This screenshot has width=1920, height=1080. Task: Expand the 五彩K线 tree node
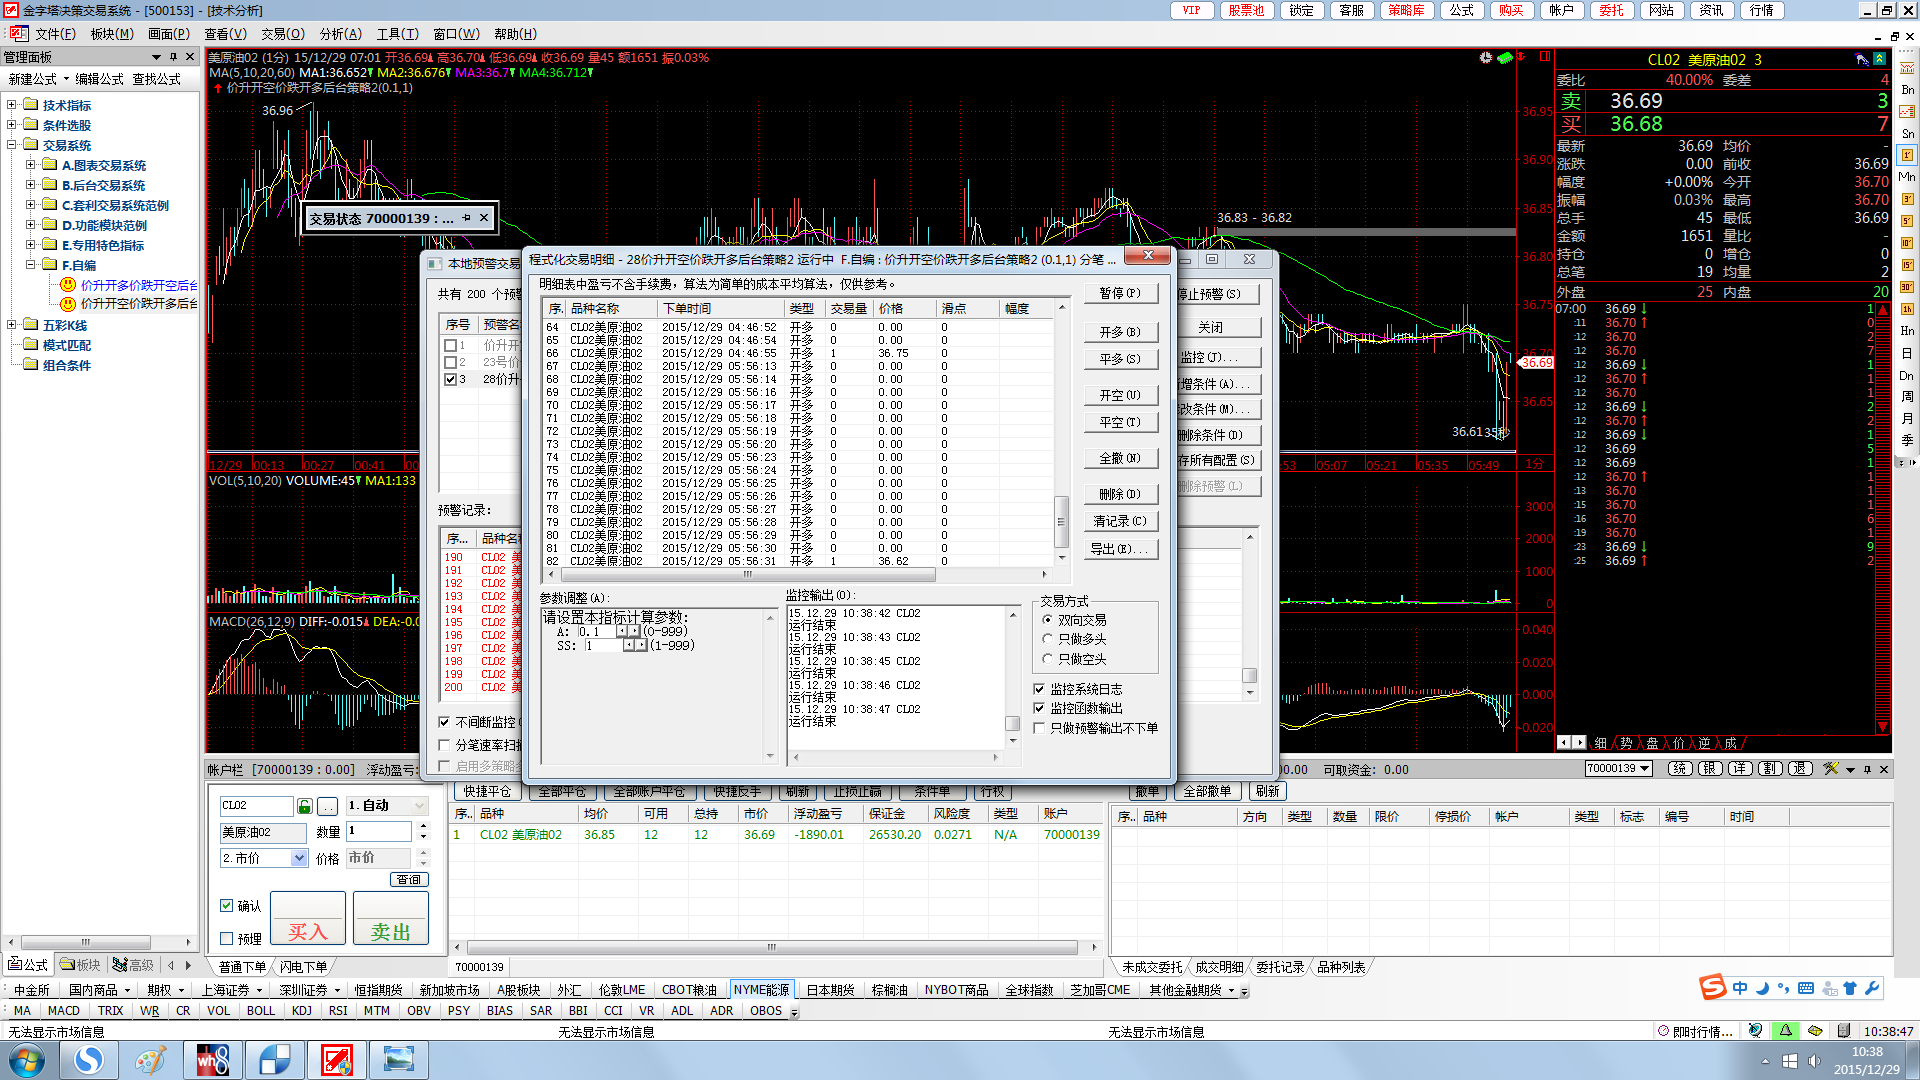12,325
